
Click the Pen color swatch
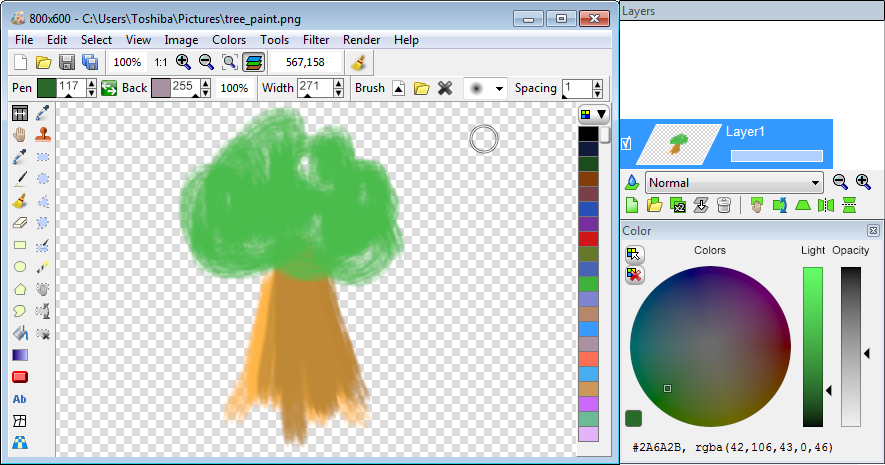(46, 88)
